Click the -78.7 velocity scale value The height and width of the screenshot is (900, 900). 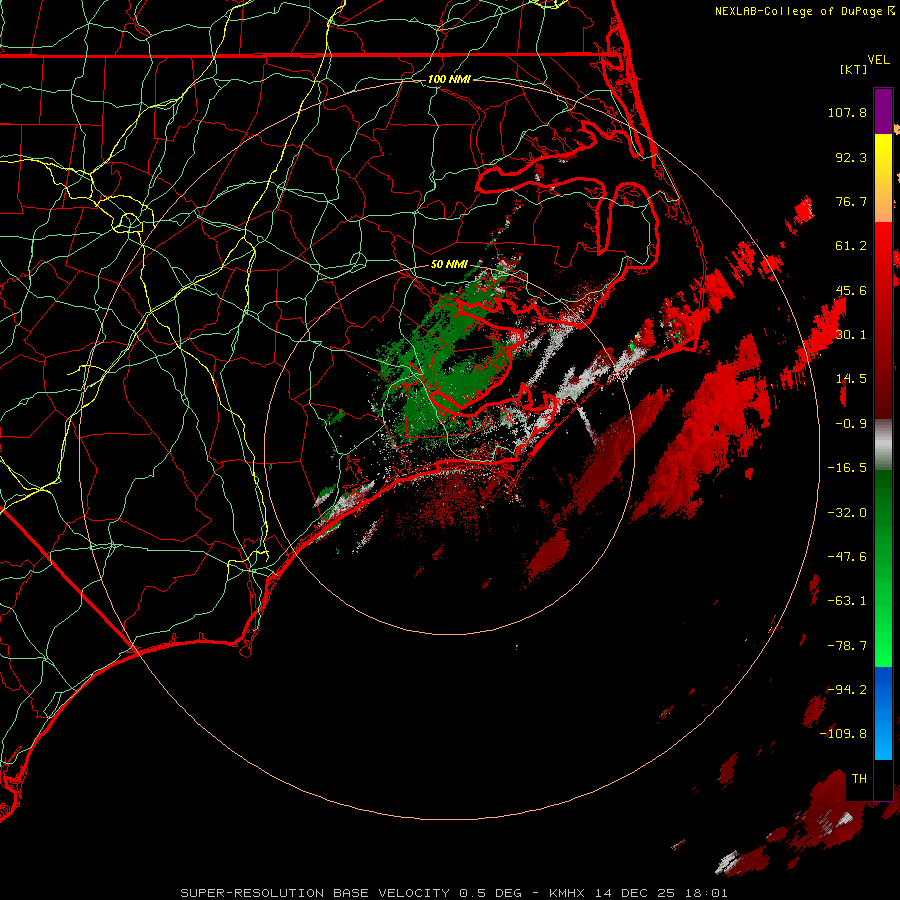coord(847,646)
